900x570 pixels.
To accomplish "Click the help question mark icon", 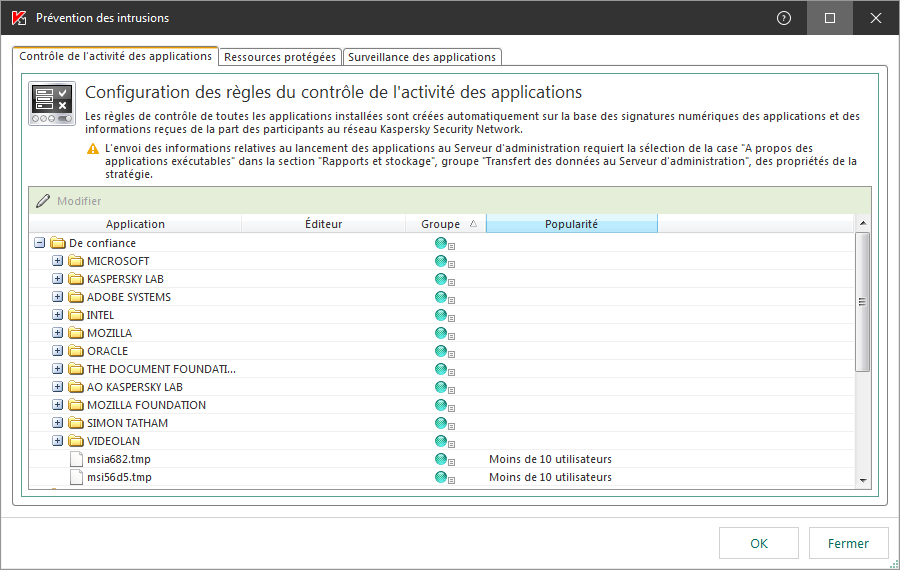I will coord(784,18).
